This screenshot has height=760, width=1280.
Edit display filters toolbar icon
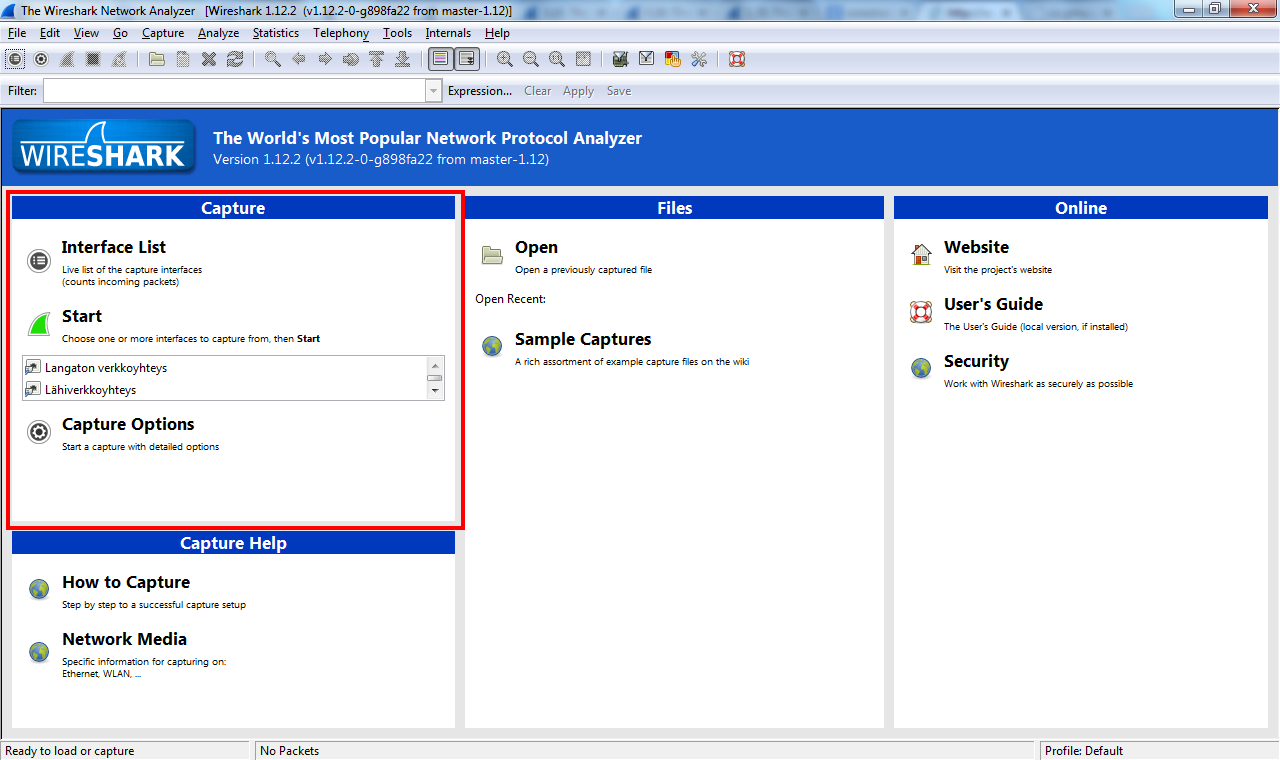647,59
